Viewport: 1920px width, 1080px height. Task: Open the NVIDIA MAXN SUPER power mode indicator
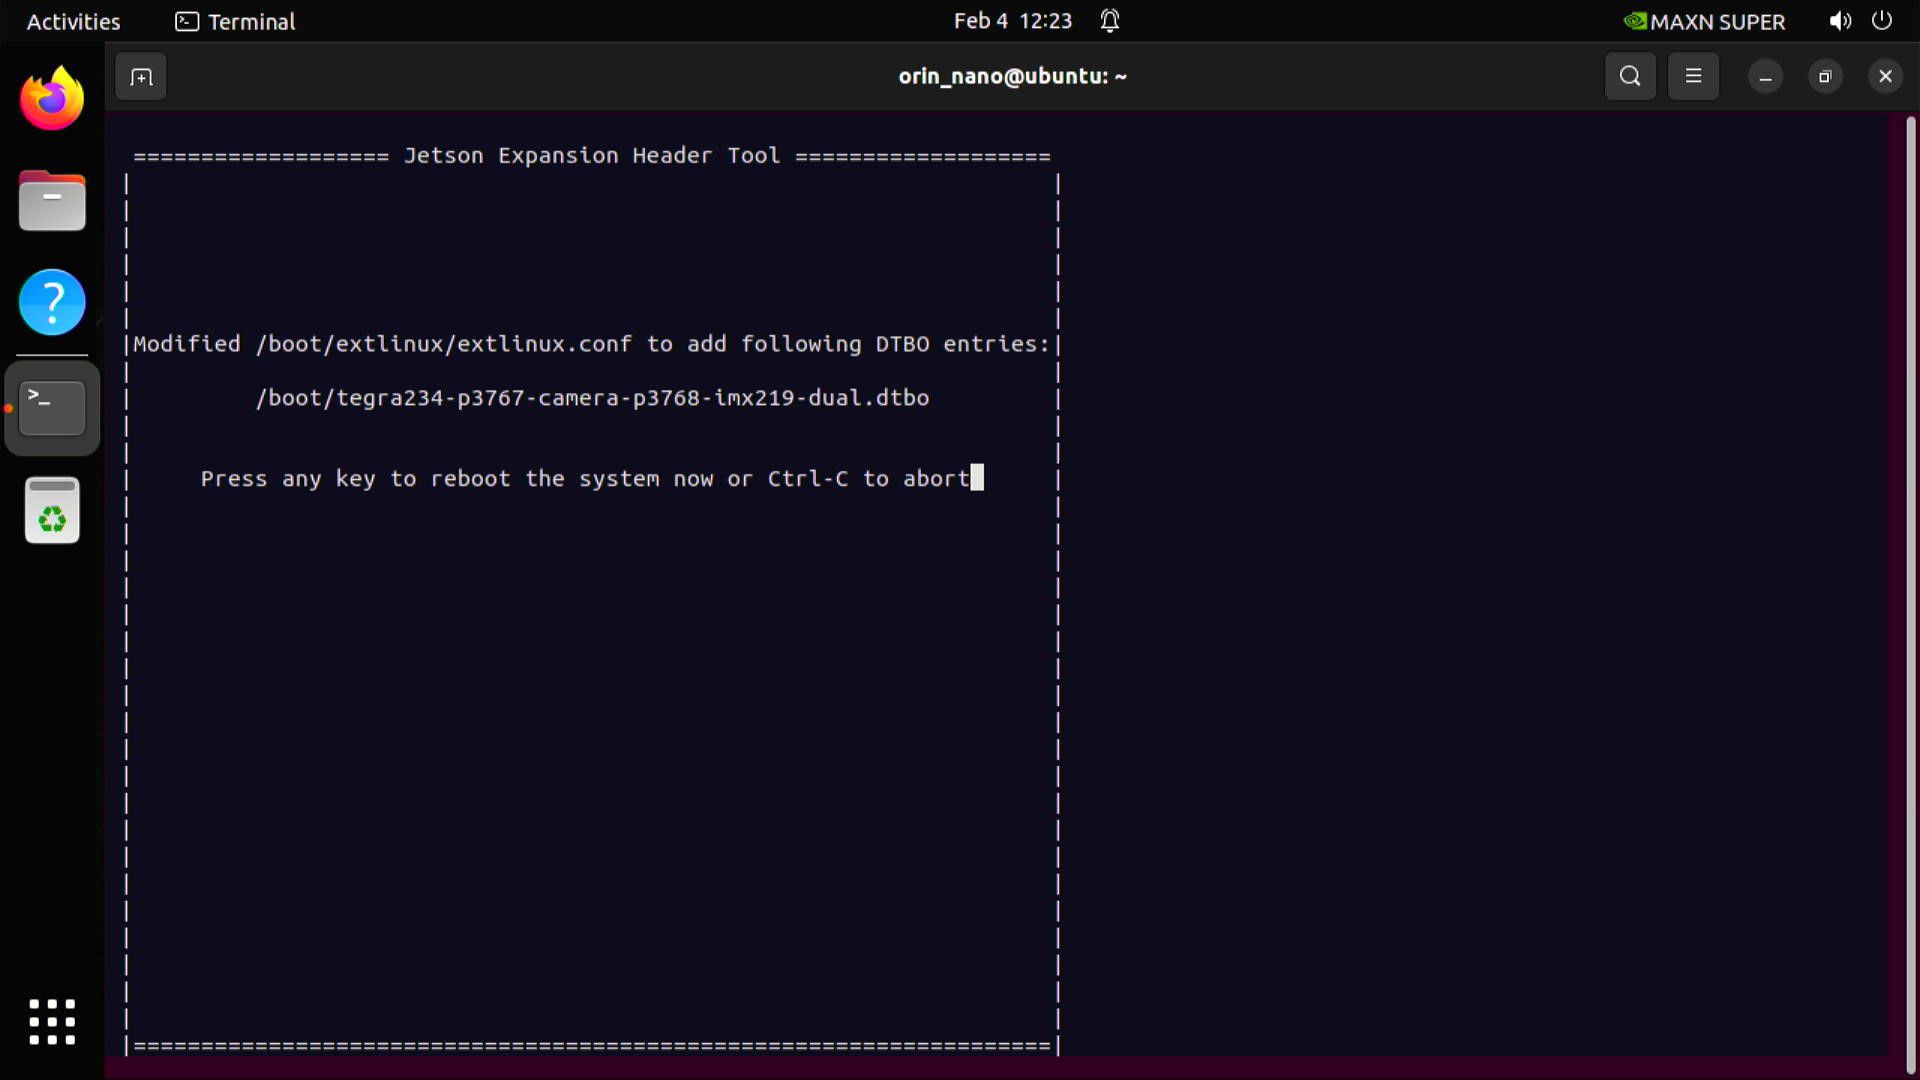(x=1705, y=21)
